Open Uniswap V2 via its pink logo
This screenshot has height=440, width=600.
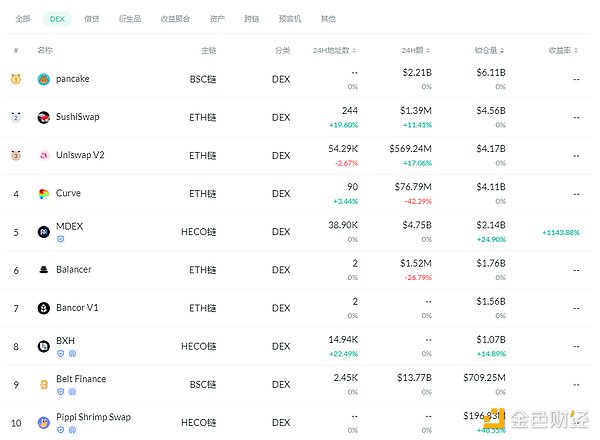click(x=44, y=155)
